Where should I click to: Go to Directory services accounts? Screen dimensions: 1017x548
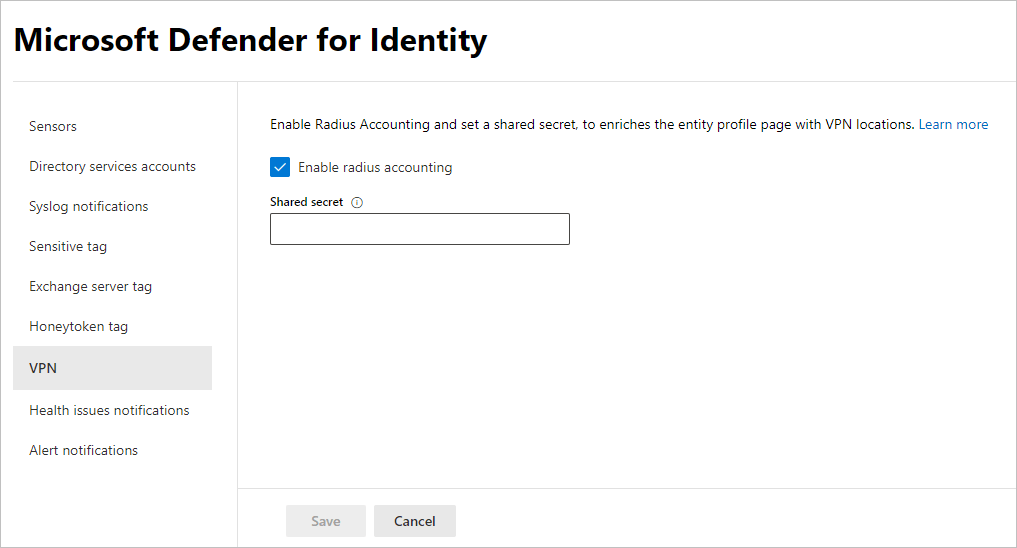click(x=112, y=166)
